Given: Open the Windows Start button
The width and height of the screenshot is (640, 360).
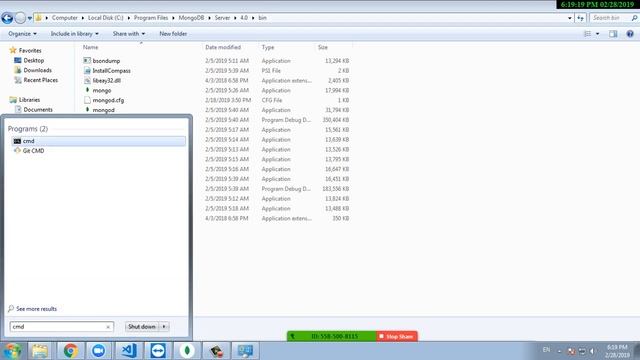Looking at the screenshot, I should click(x=12, y=351).
